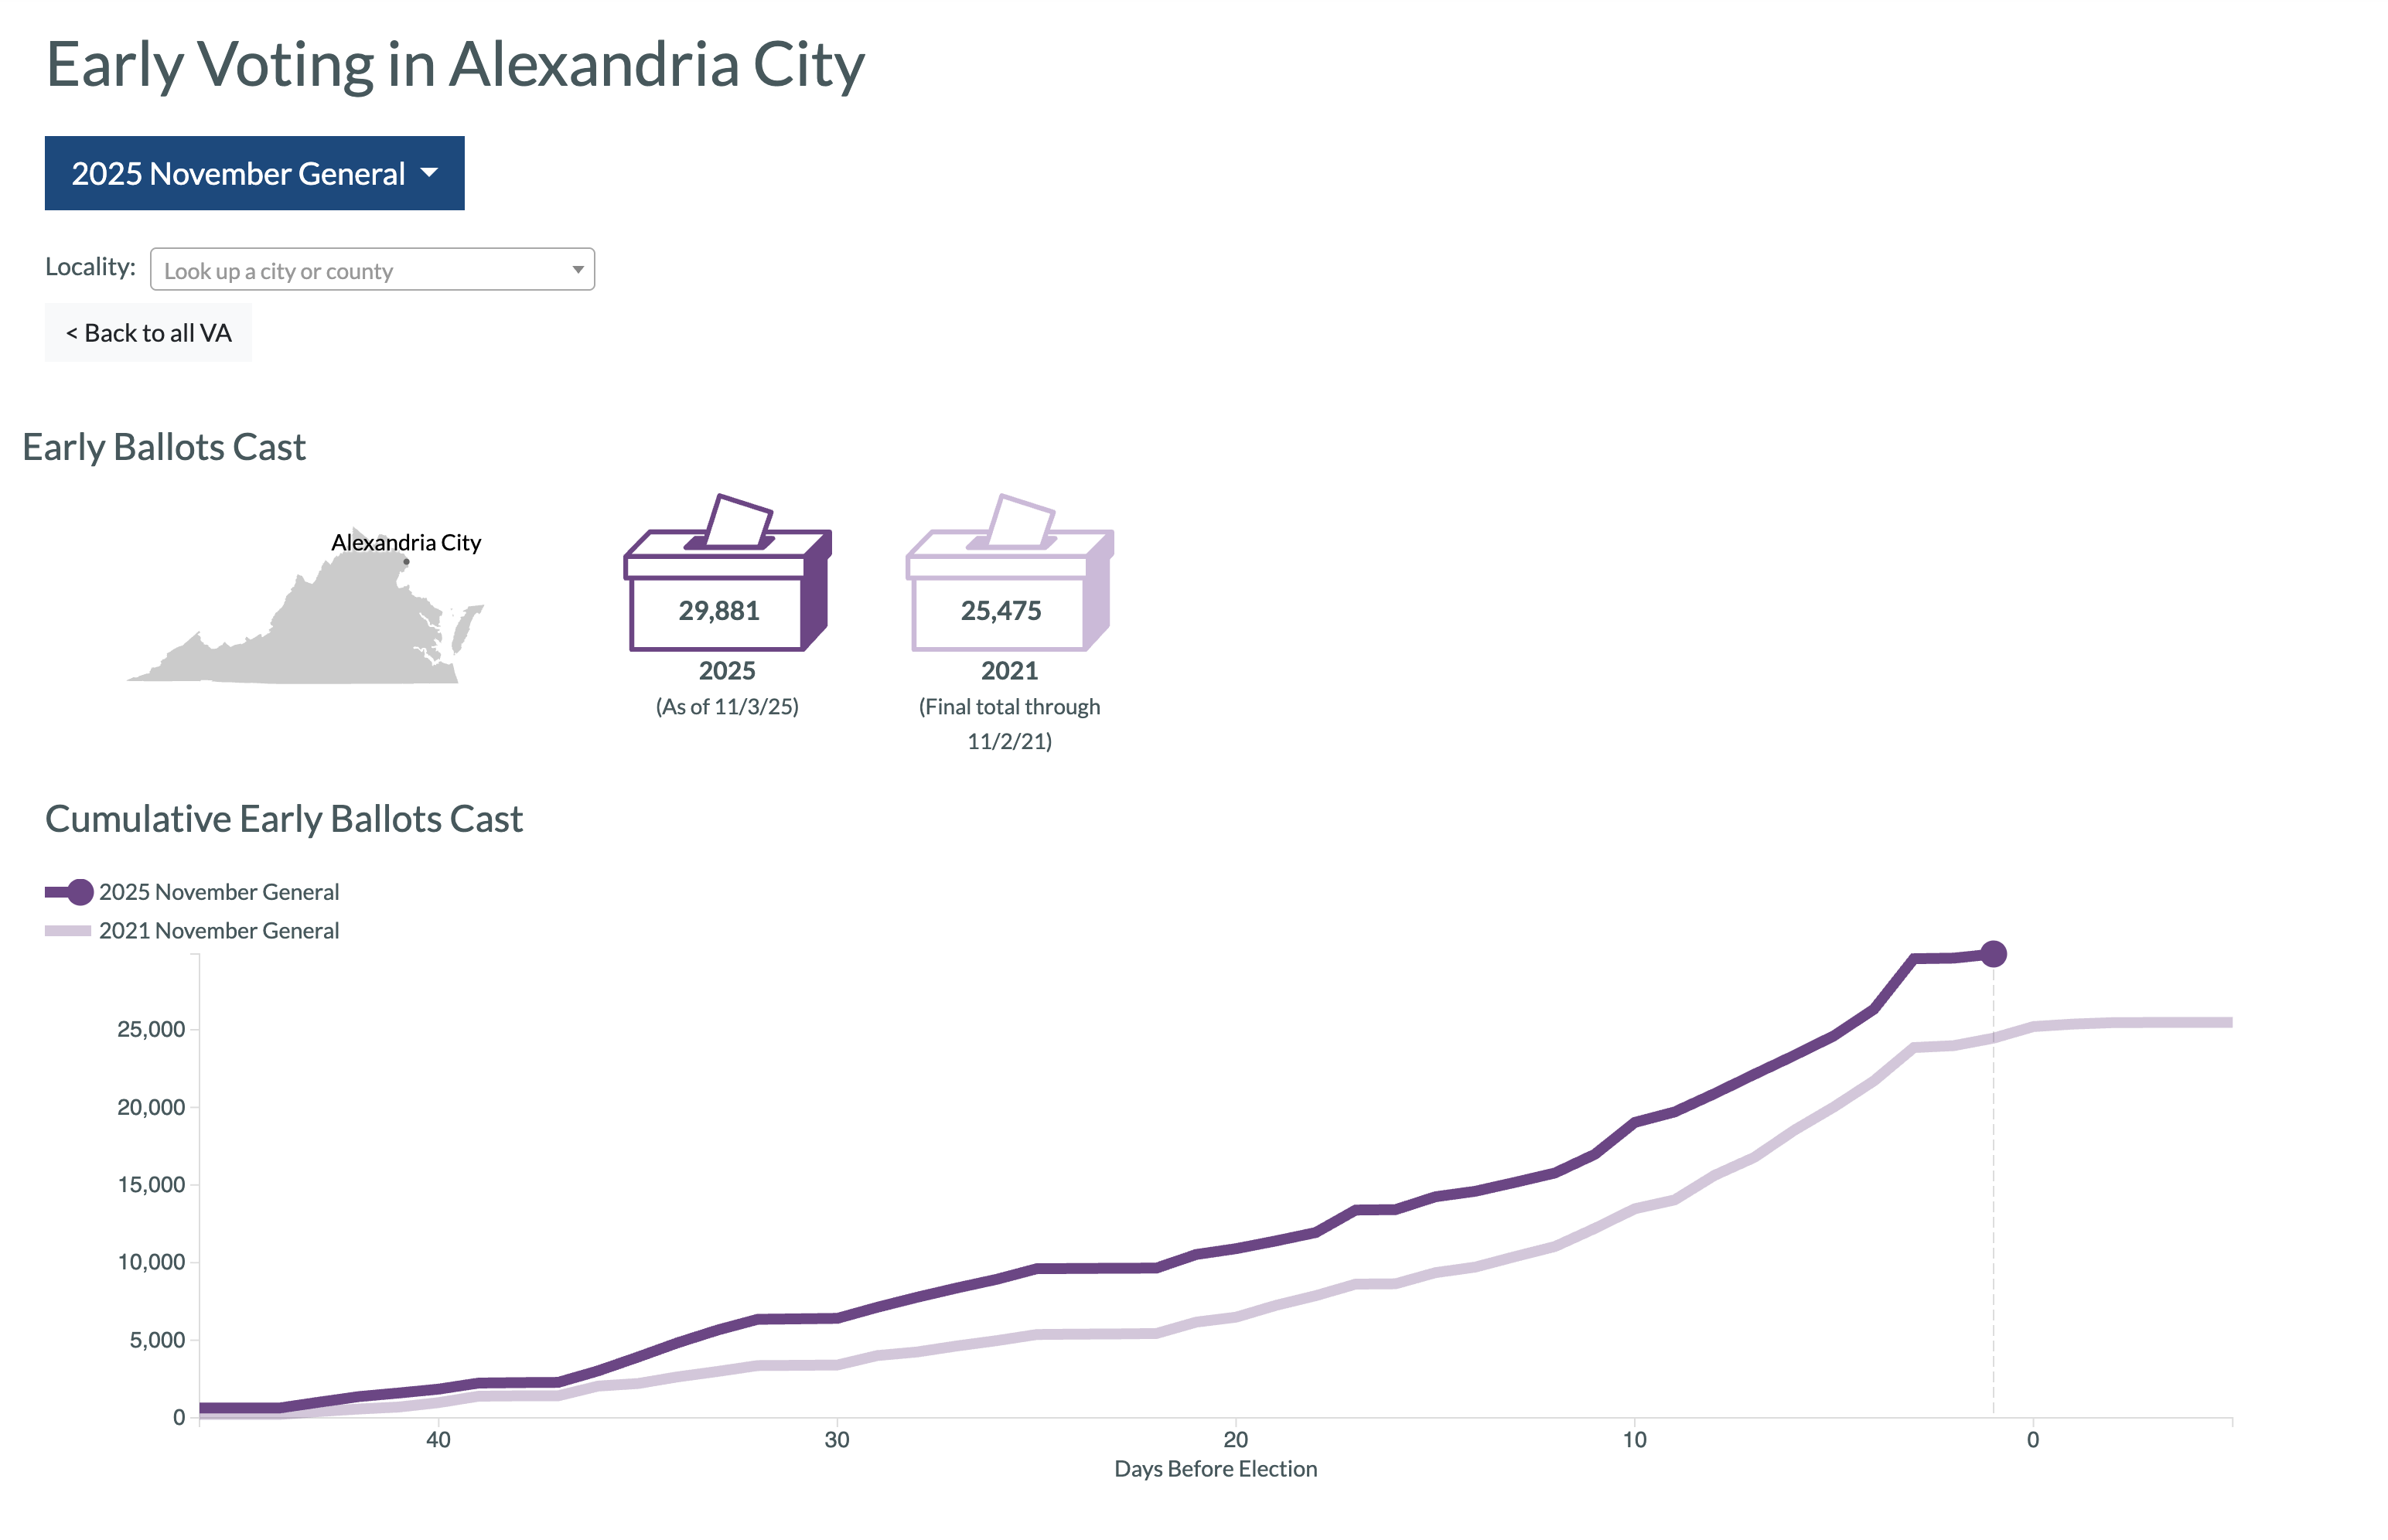Screen dimensions: 2388x1540
Task: Focus the Look up a city or county field
Action: pyautogui.click(x=372, y=270)
